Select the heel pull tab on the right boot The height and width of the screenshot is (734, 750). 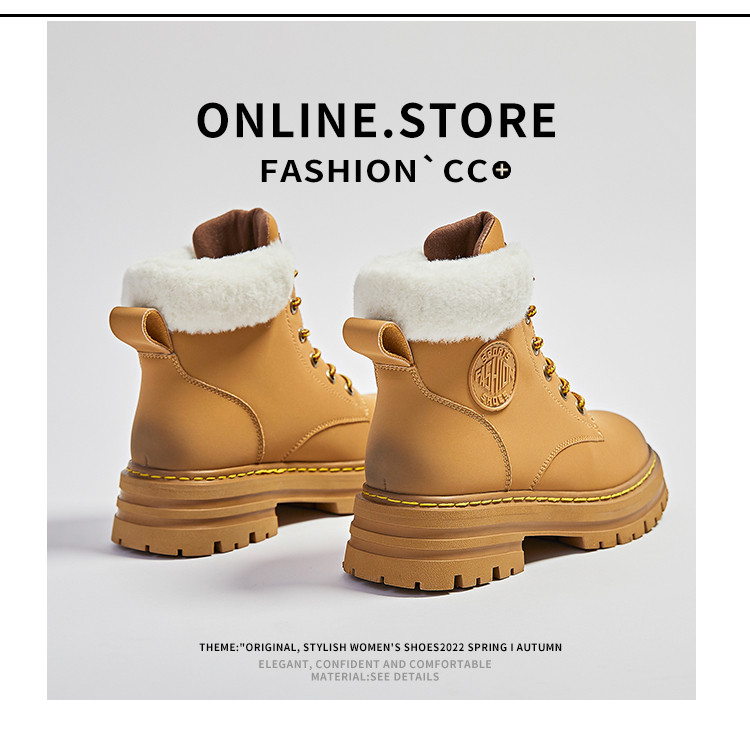(377, 341)
